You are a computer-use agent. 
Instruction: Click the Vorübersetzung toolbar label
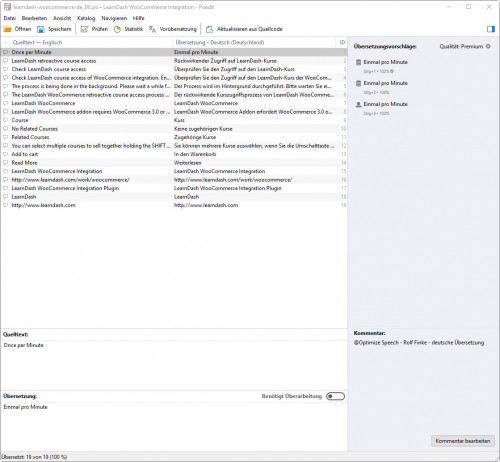pyautogui.click(x=178, y=29)
